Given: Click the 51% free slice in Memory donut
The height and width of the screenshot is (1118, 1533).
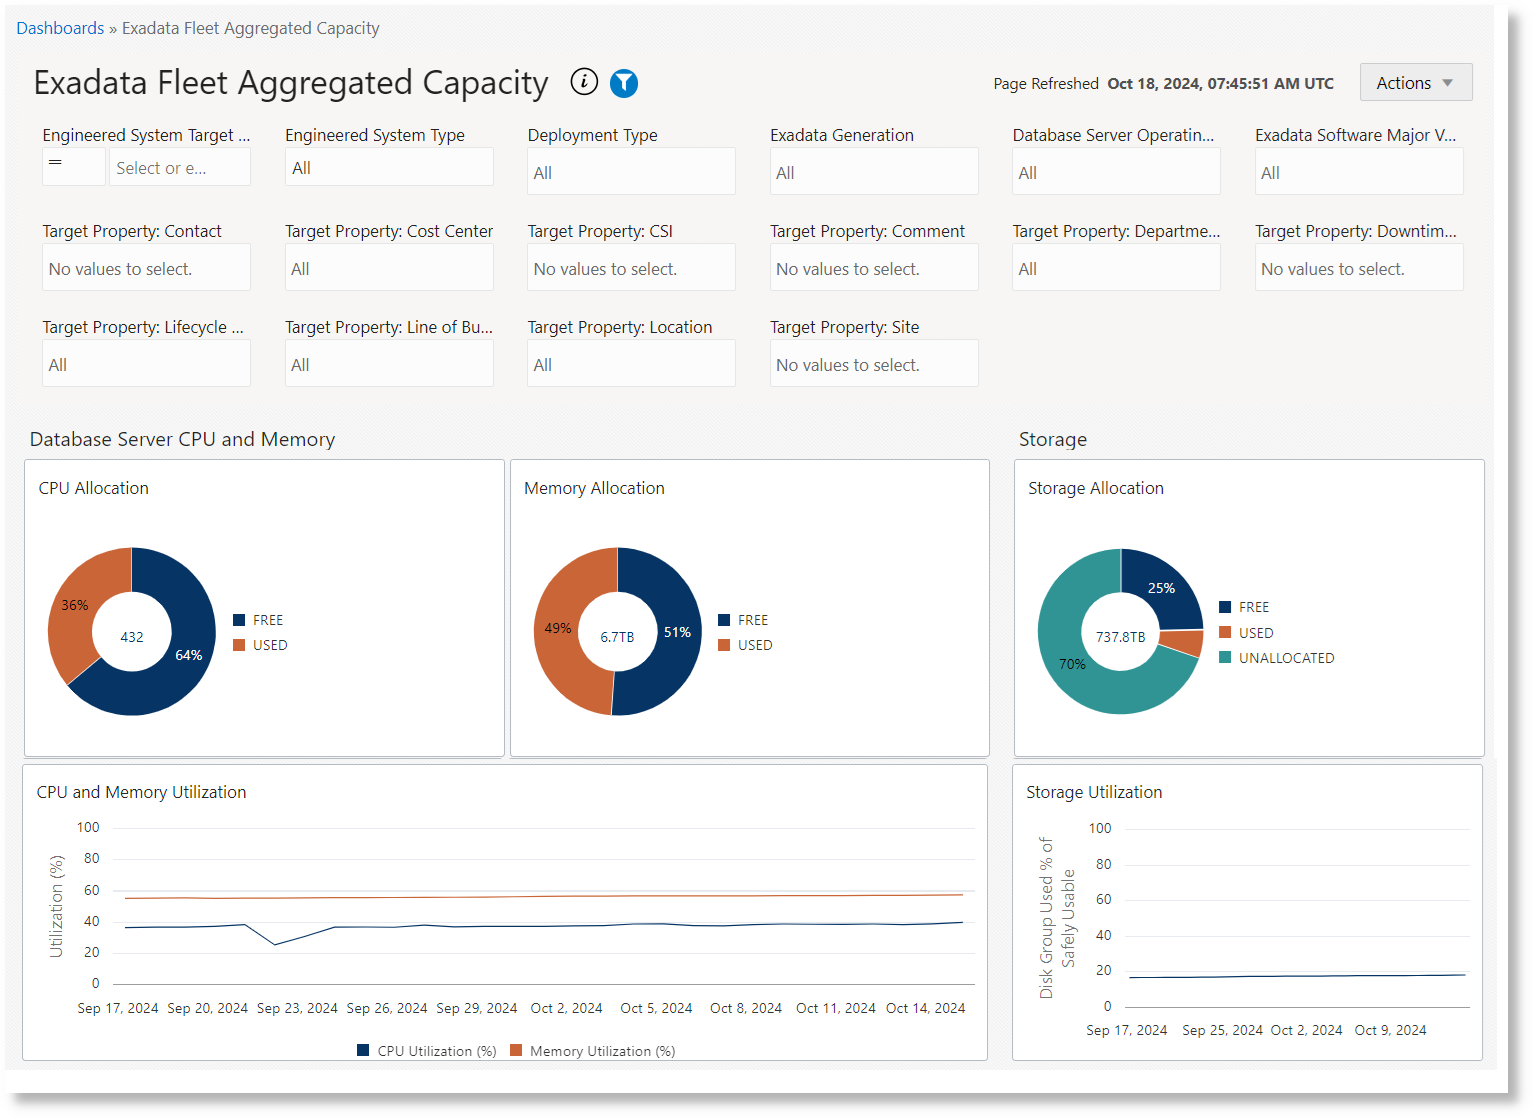Looking at the screenshot, I should (x=677, y=632).
